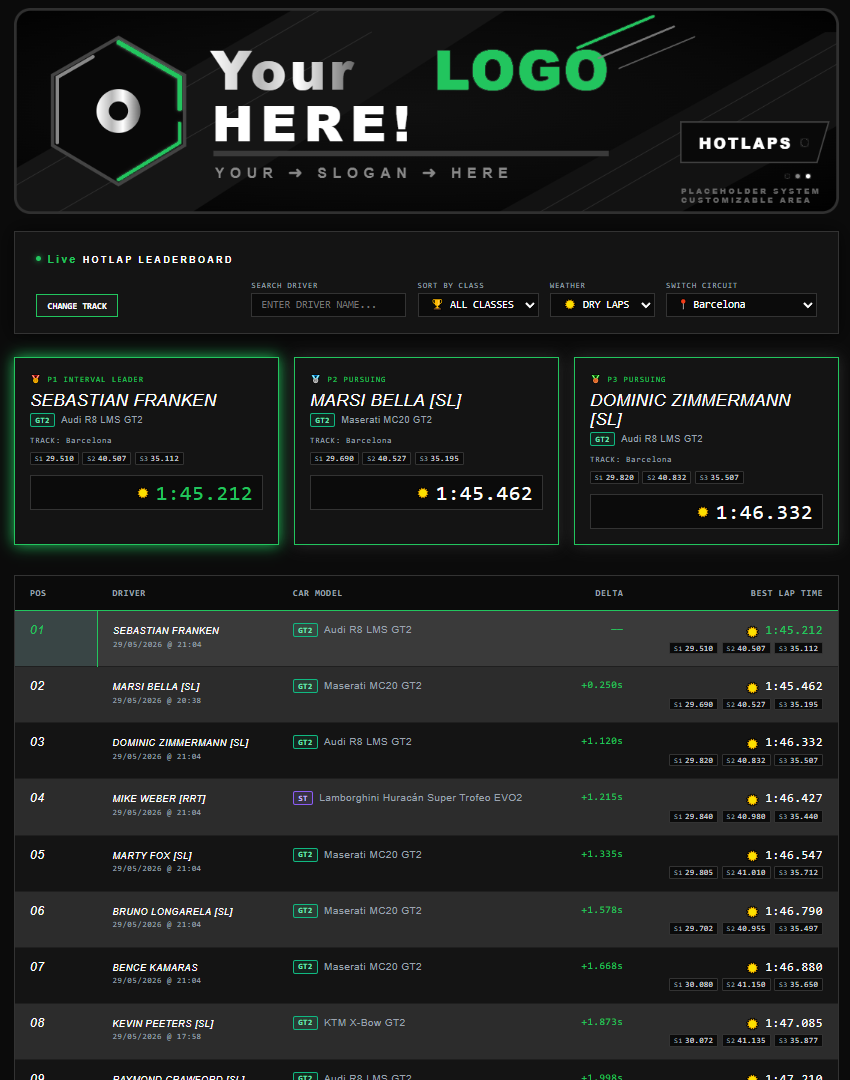
Task: Sort table by BEST LAP TIME header
Action: (787, 593)
